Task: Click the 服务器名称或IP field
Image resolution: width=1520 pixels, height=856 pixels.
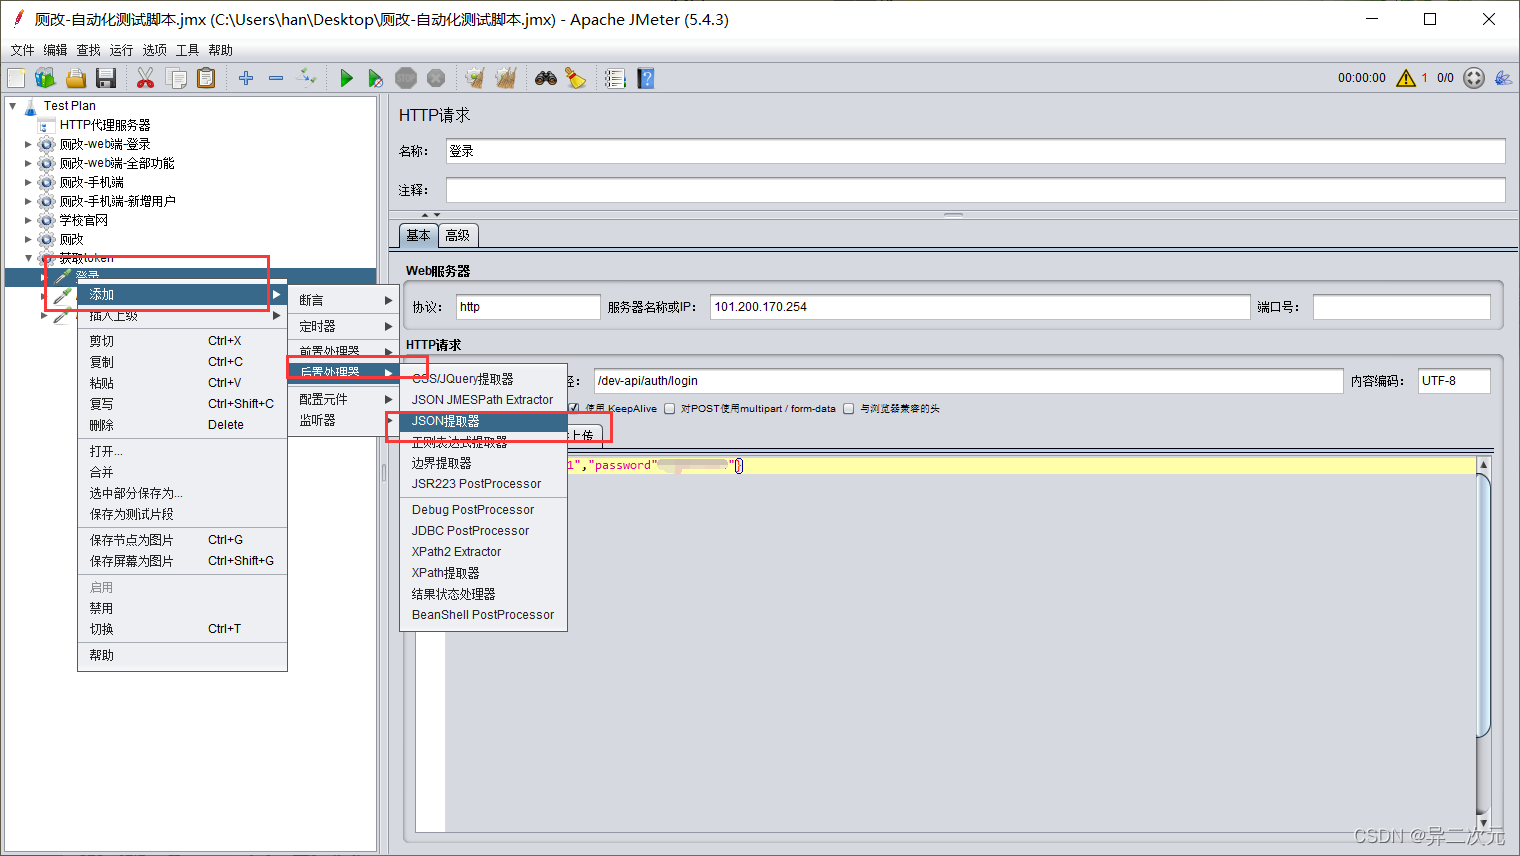Action: (x=980, y=307)
